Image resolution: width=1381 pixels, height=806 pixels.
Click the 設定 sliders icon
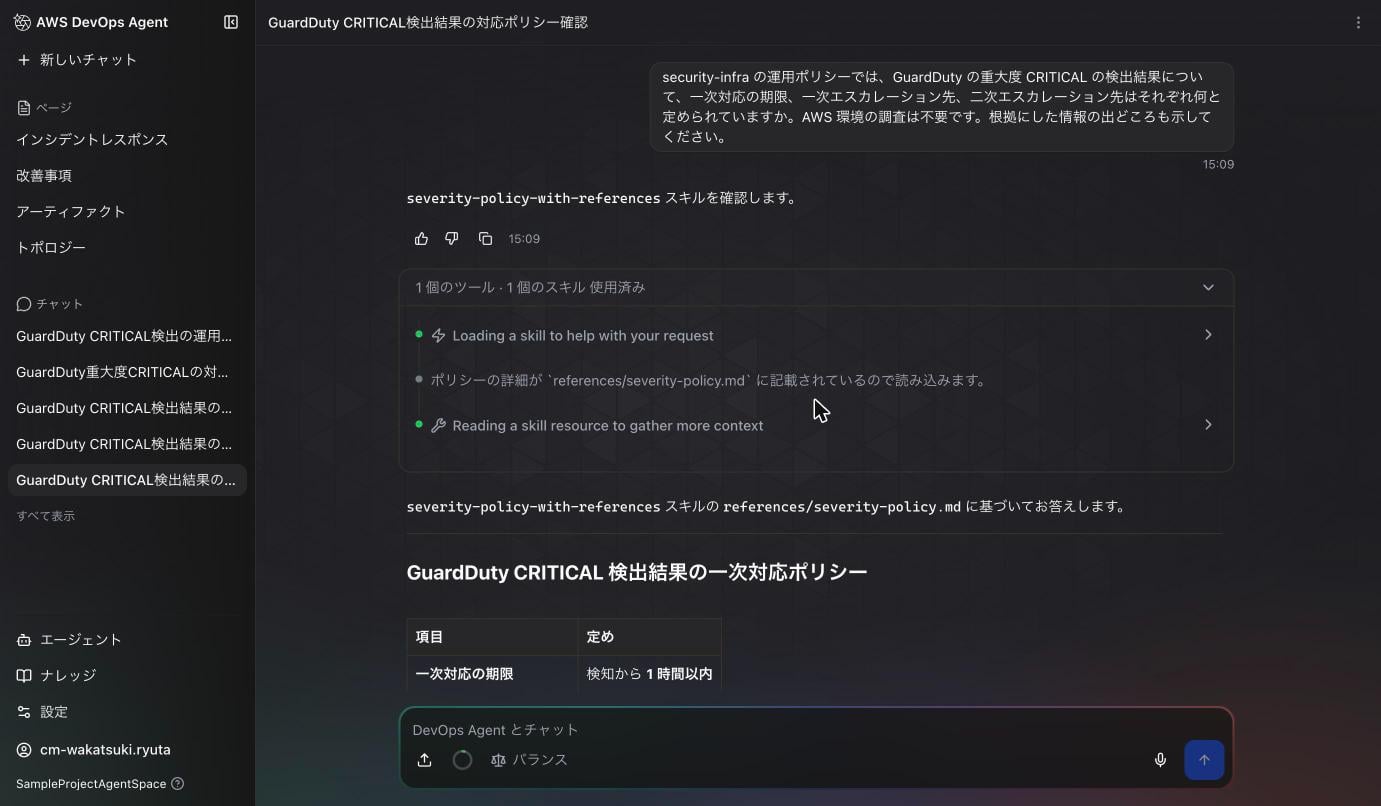click(x=24, y=712)
